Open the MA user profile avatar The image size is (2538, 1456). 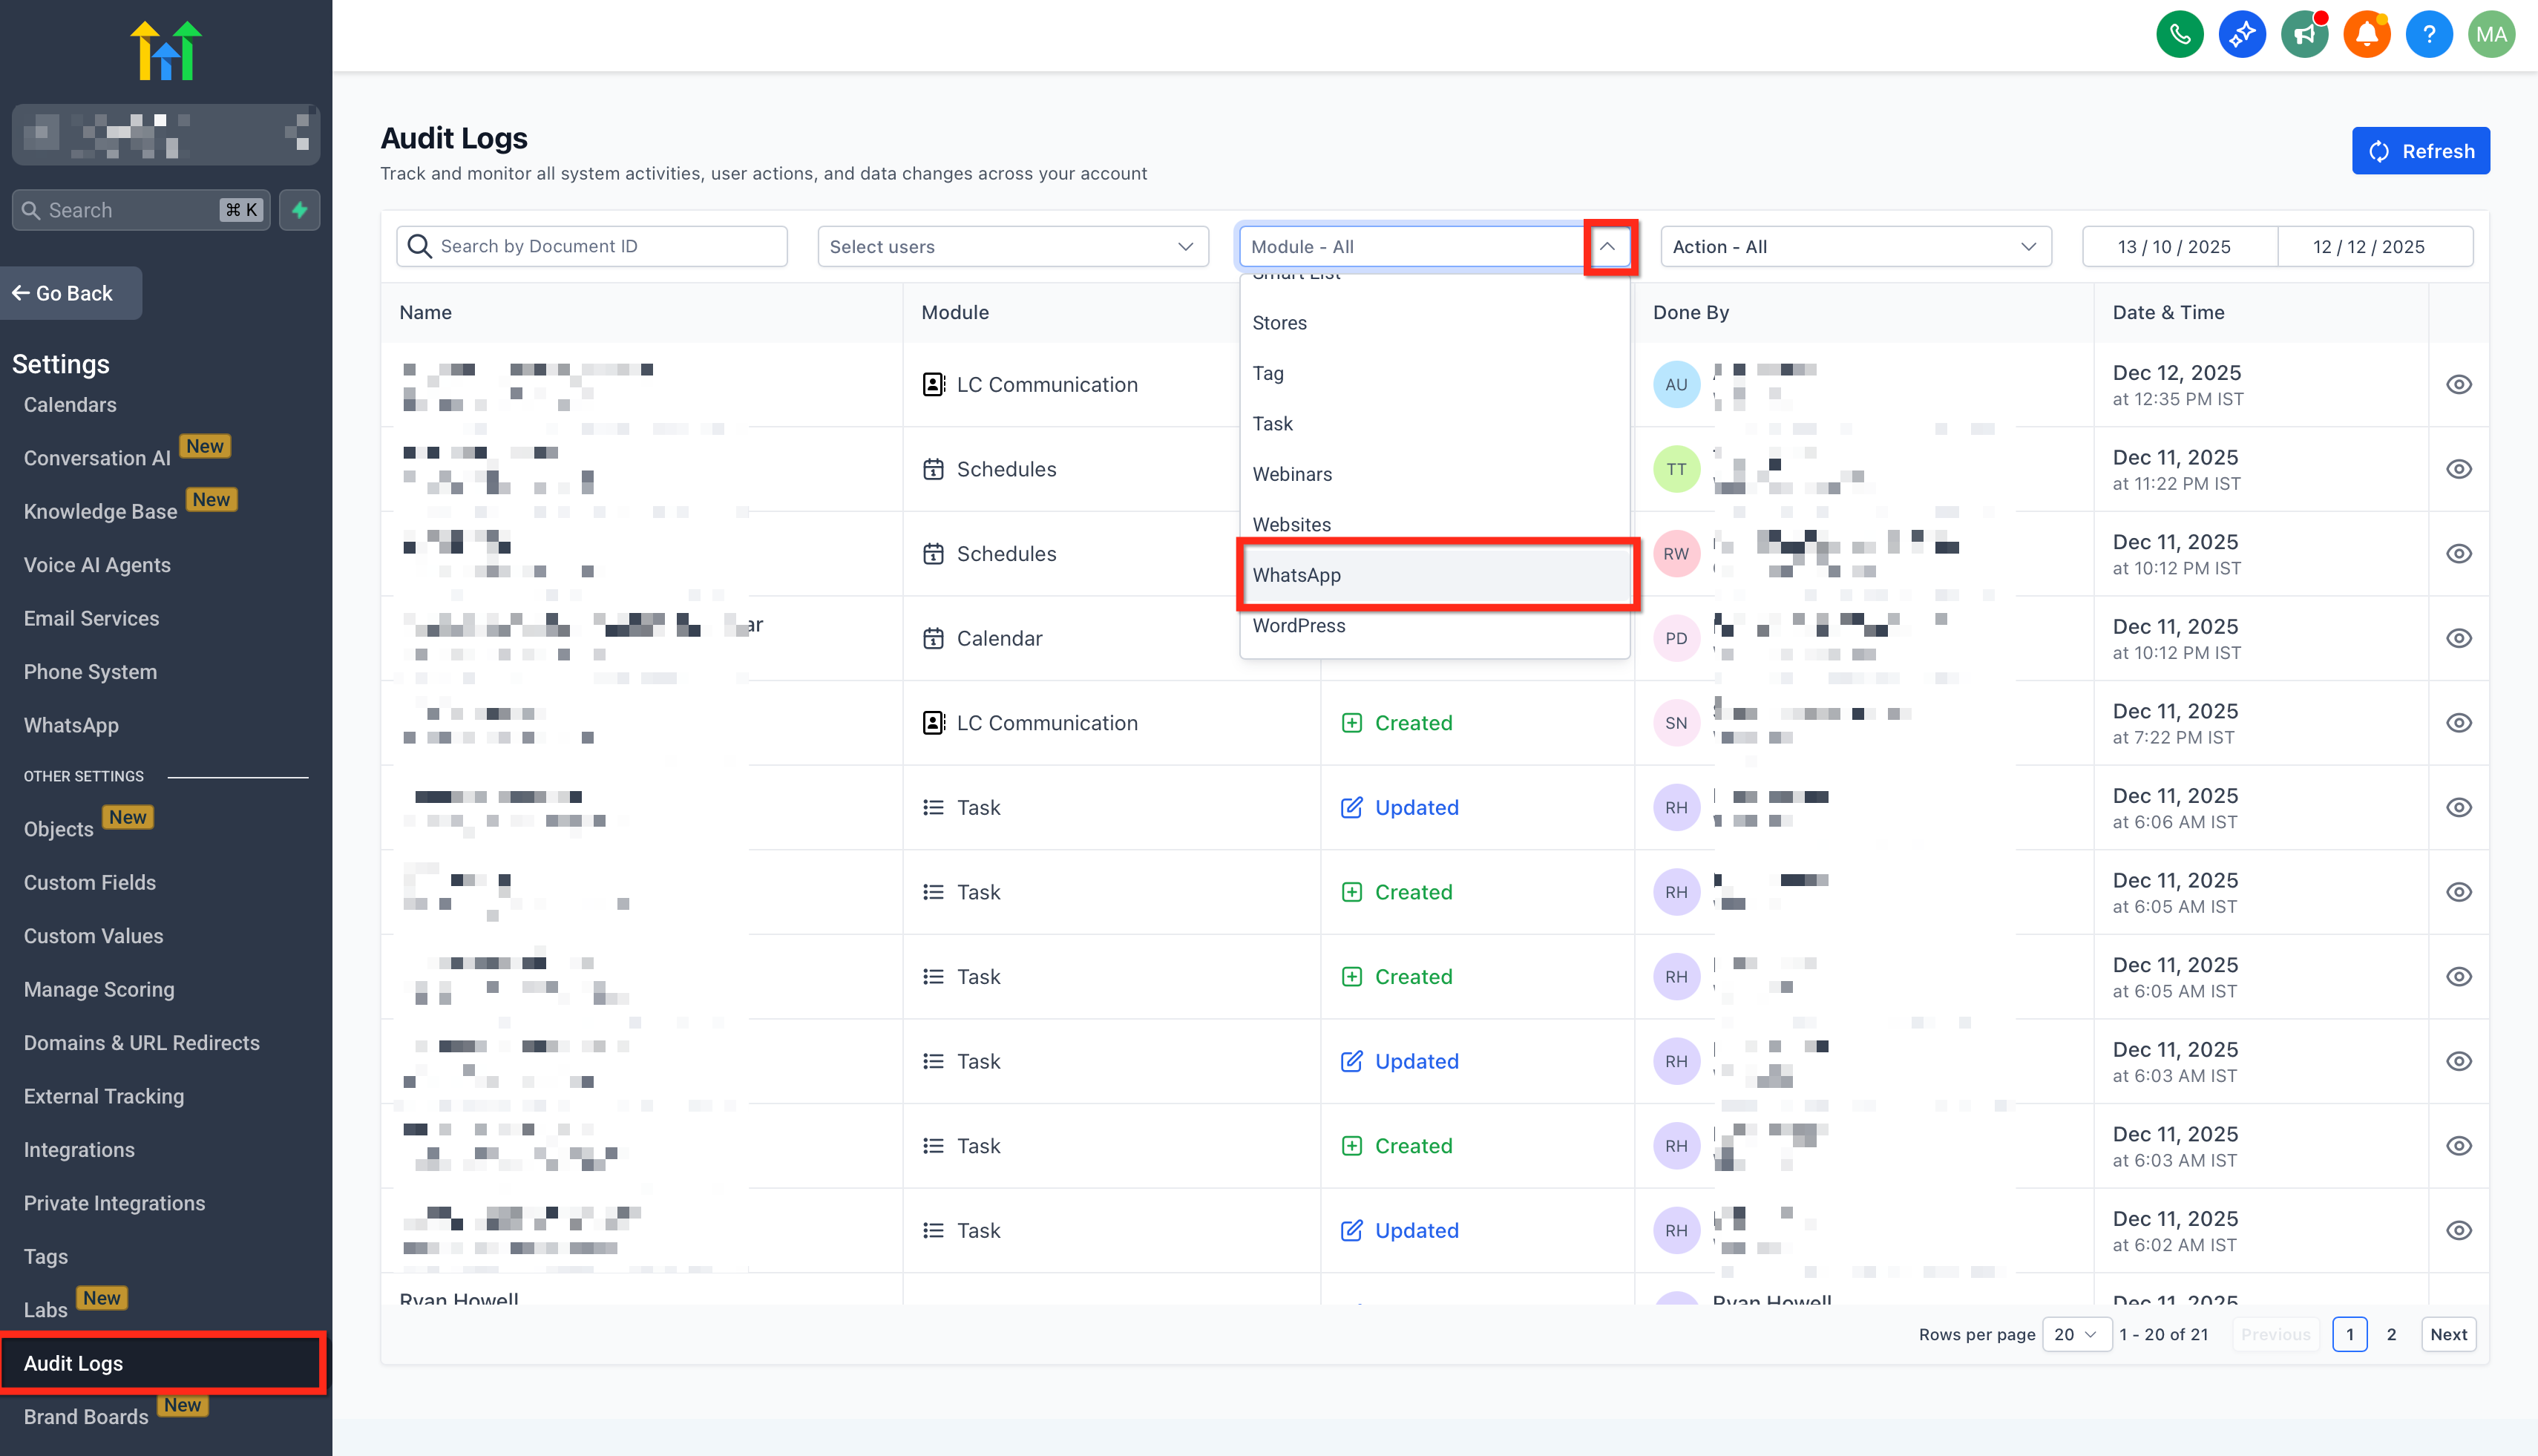click(x=2491, y=35)
